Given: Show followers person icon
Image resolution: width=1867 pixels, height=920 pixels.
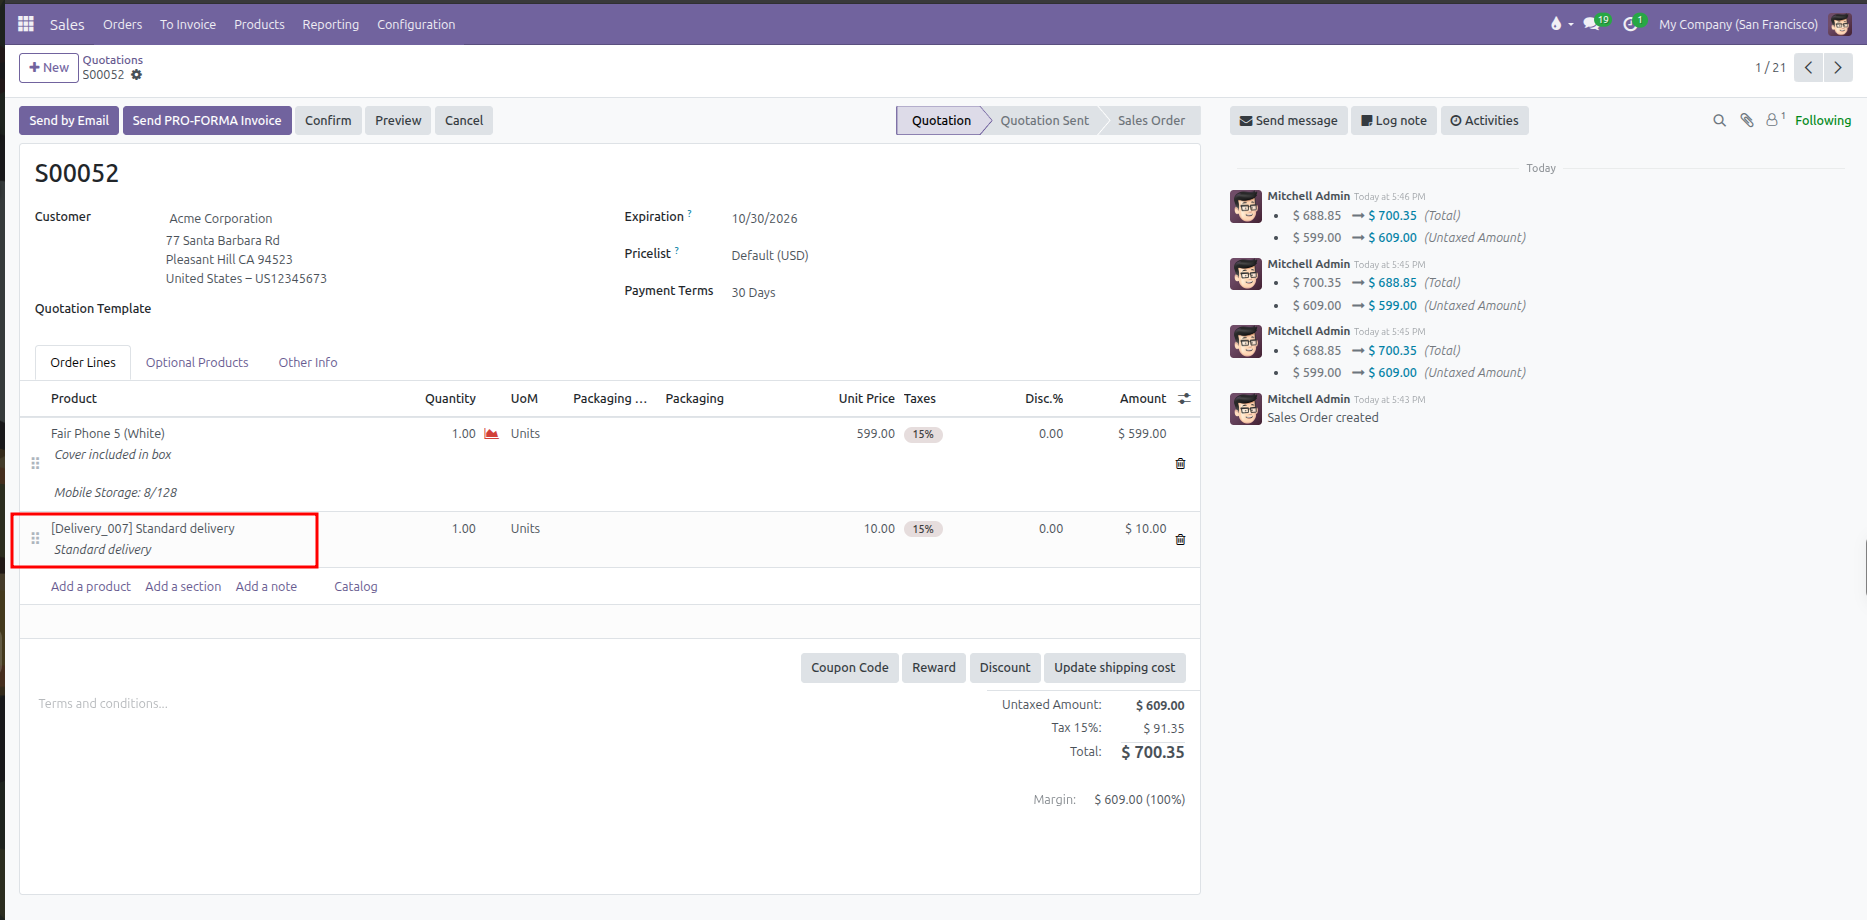Looking at the screenshot, I should click(x=1774, y=120).
